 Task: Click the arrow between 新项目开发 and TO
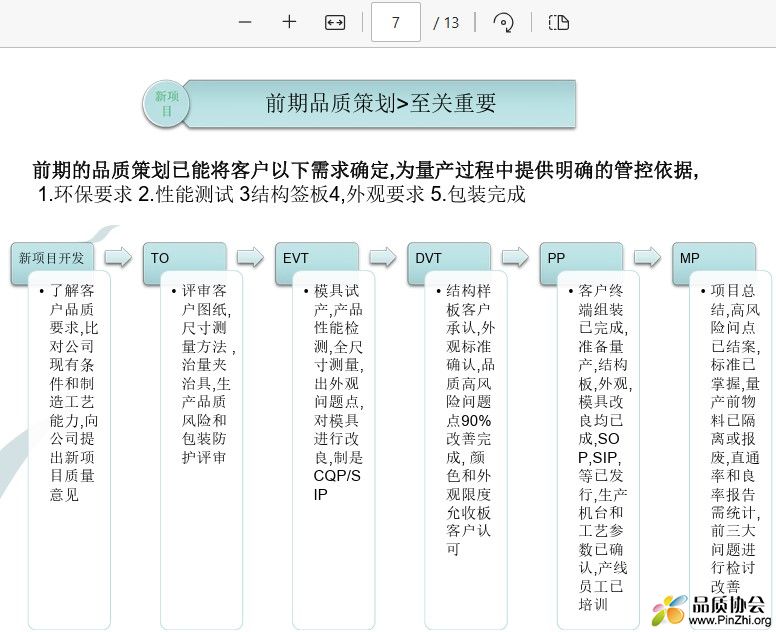pyautogui.click(x=118, y=257)
